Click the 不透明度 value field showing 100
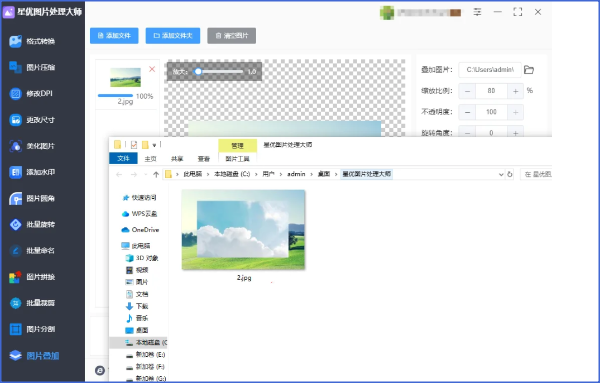 click(x=491, y=112)
